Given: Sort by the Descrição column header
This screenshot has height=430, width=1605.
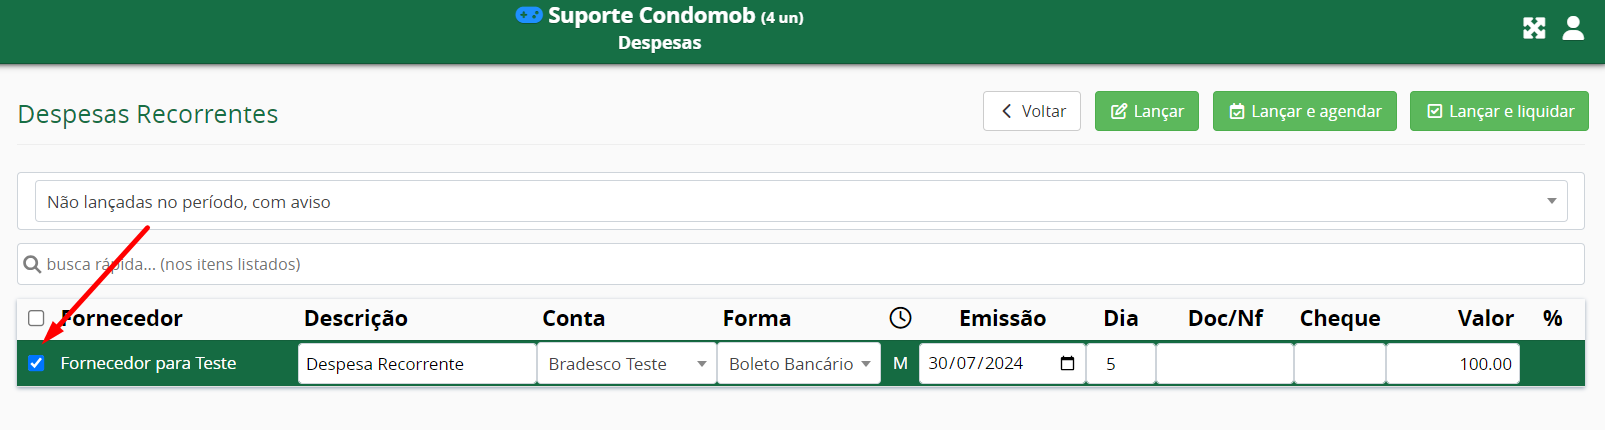Looking at the screenshot, I should click(x=356, y=318).
